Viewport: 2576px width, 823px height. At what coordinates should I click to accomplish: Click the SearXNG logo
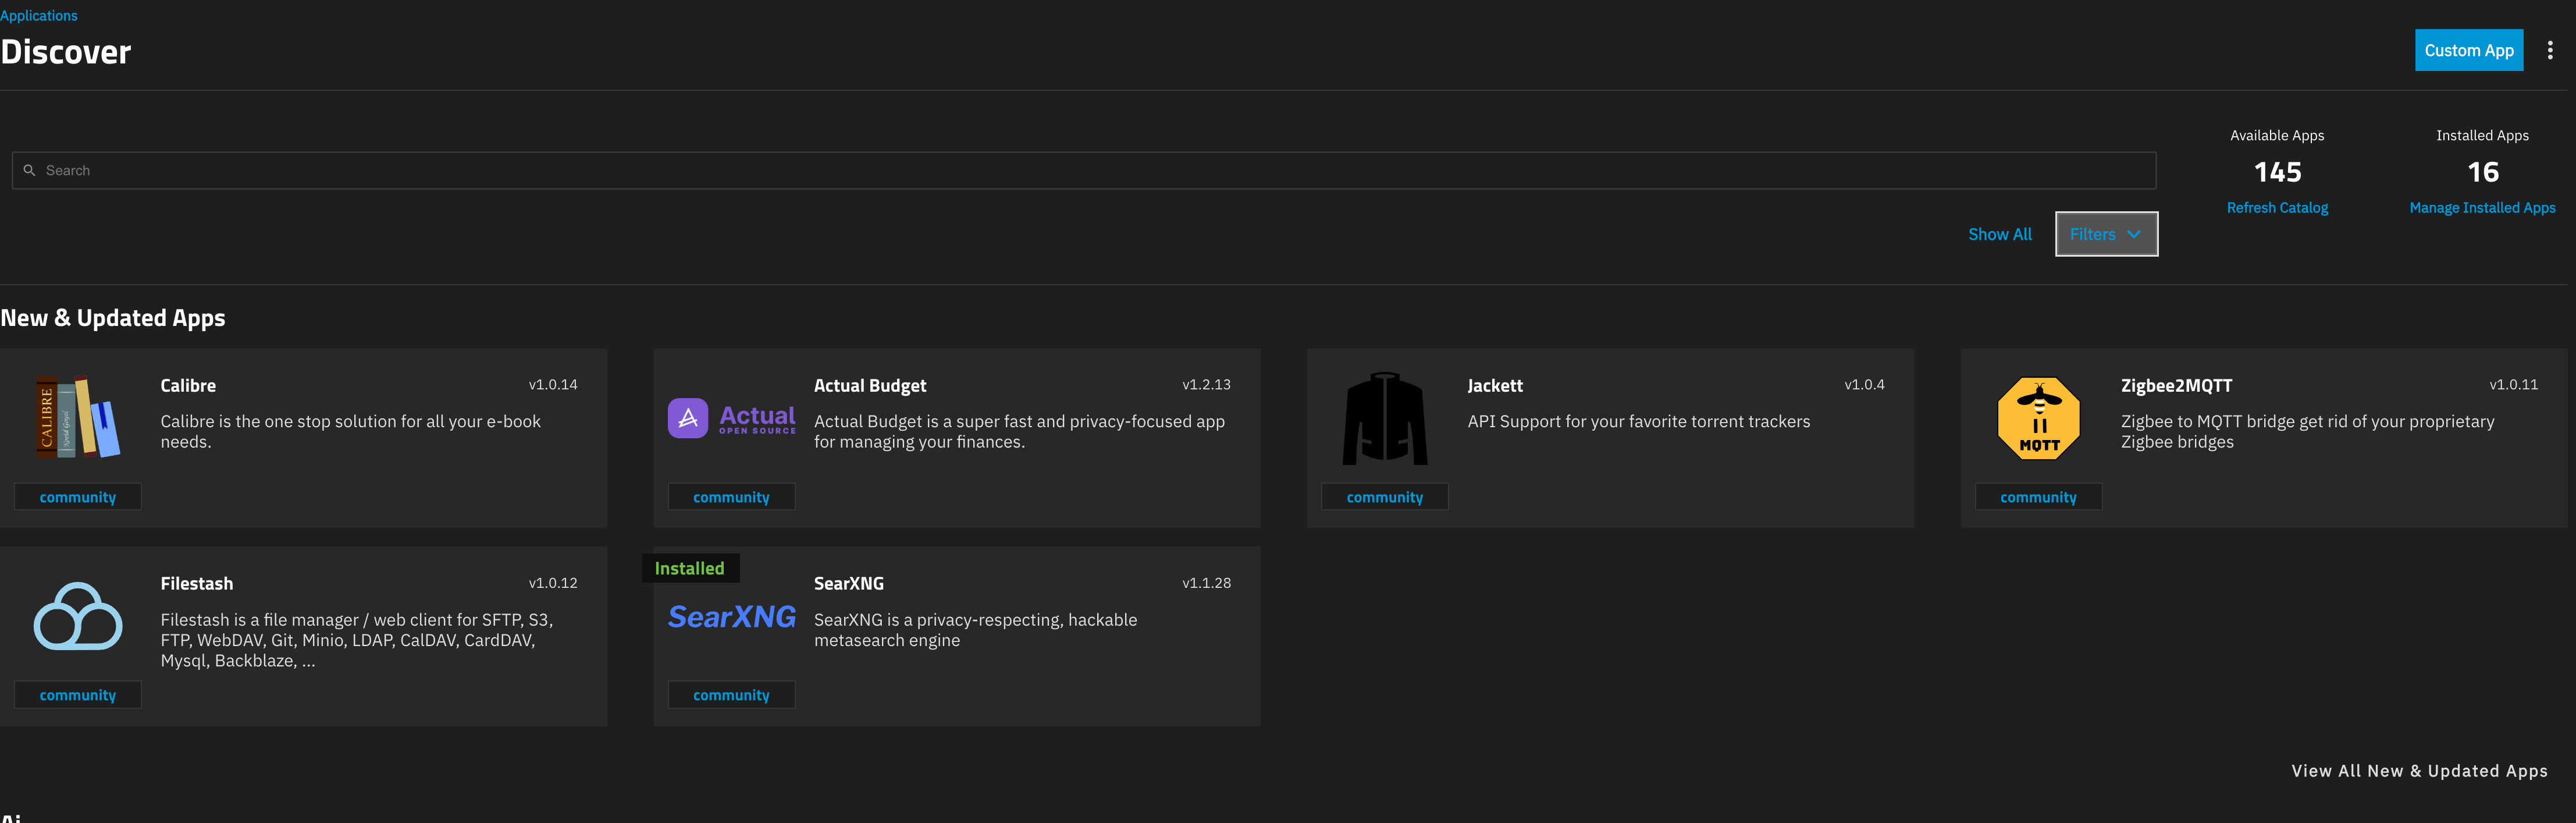point(731,617)
